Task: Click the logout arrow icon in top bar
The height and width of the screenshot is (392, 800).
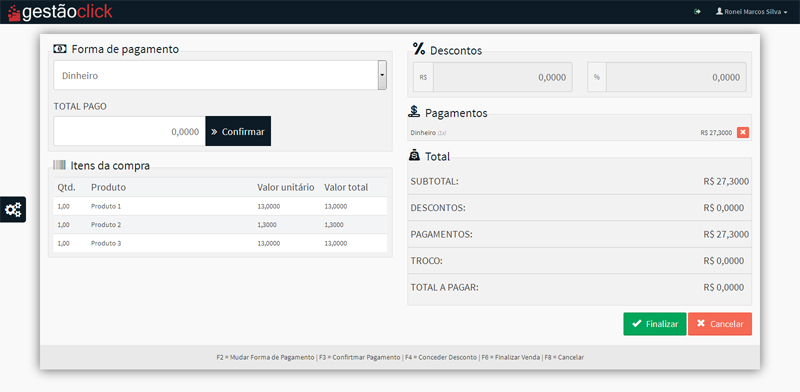Action: point(697,12)
